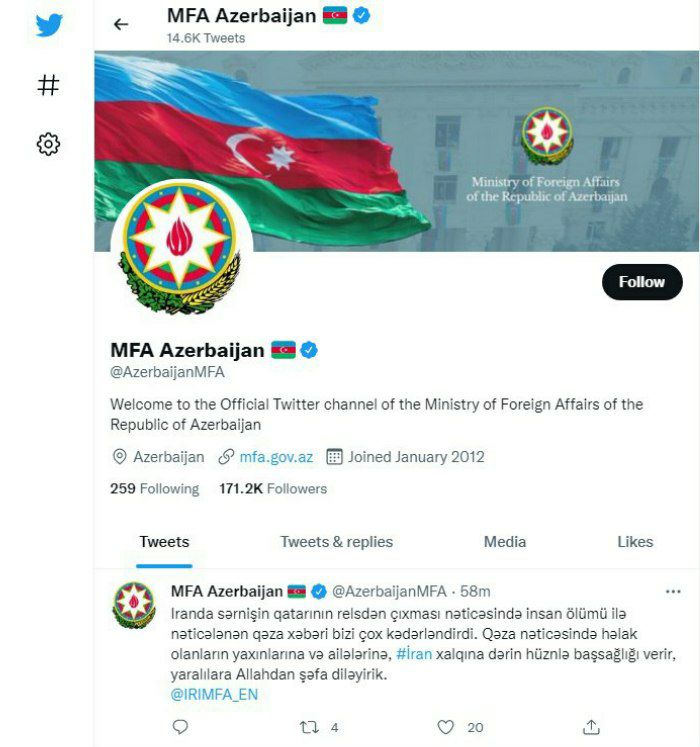Open the large profile emblem picture
This screenshot has width=700, height=747.
pos(181,248)
